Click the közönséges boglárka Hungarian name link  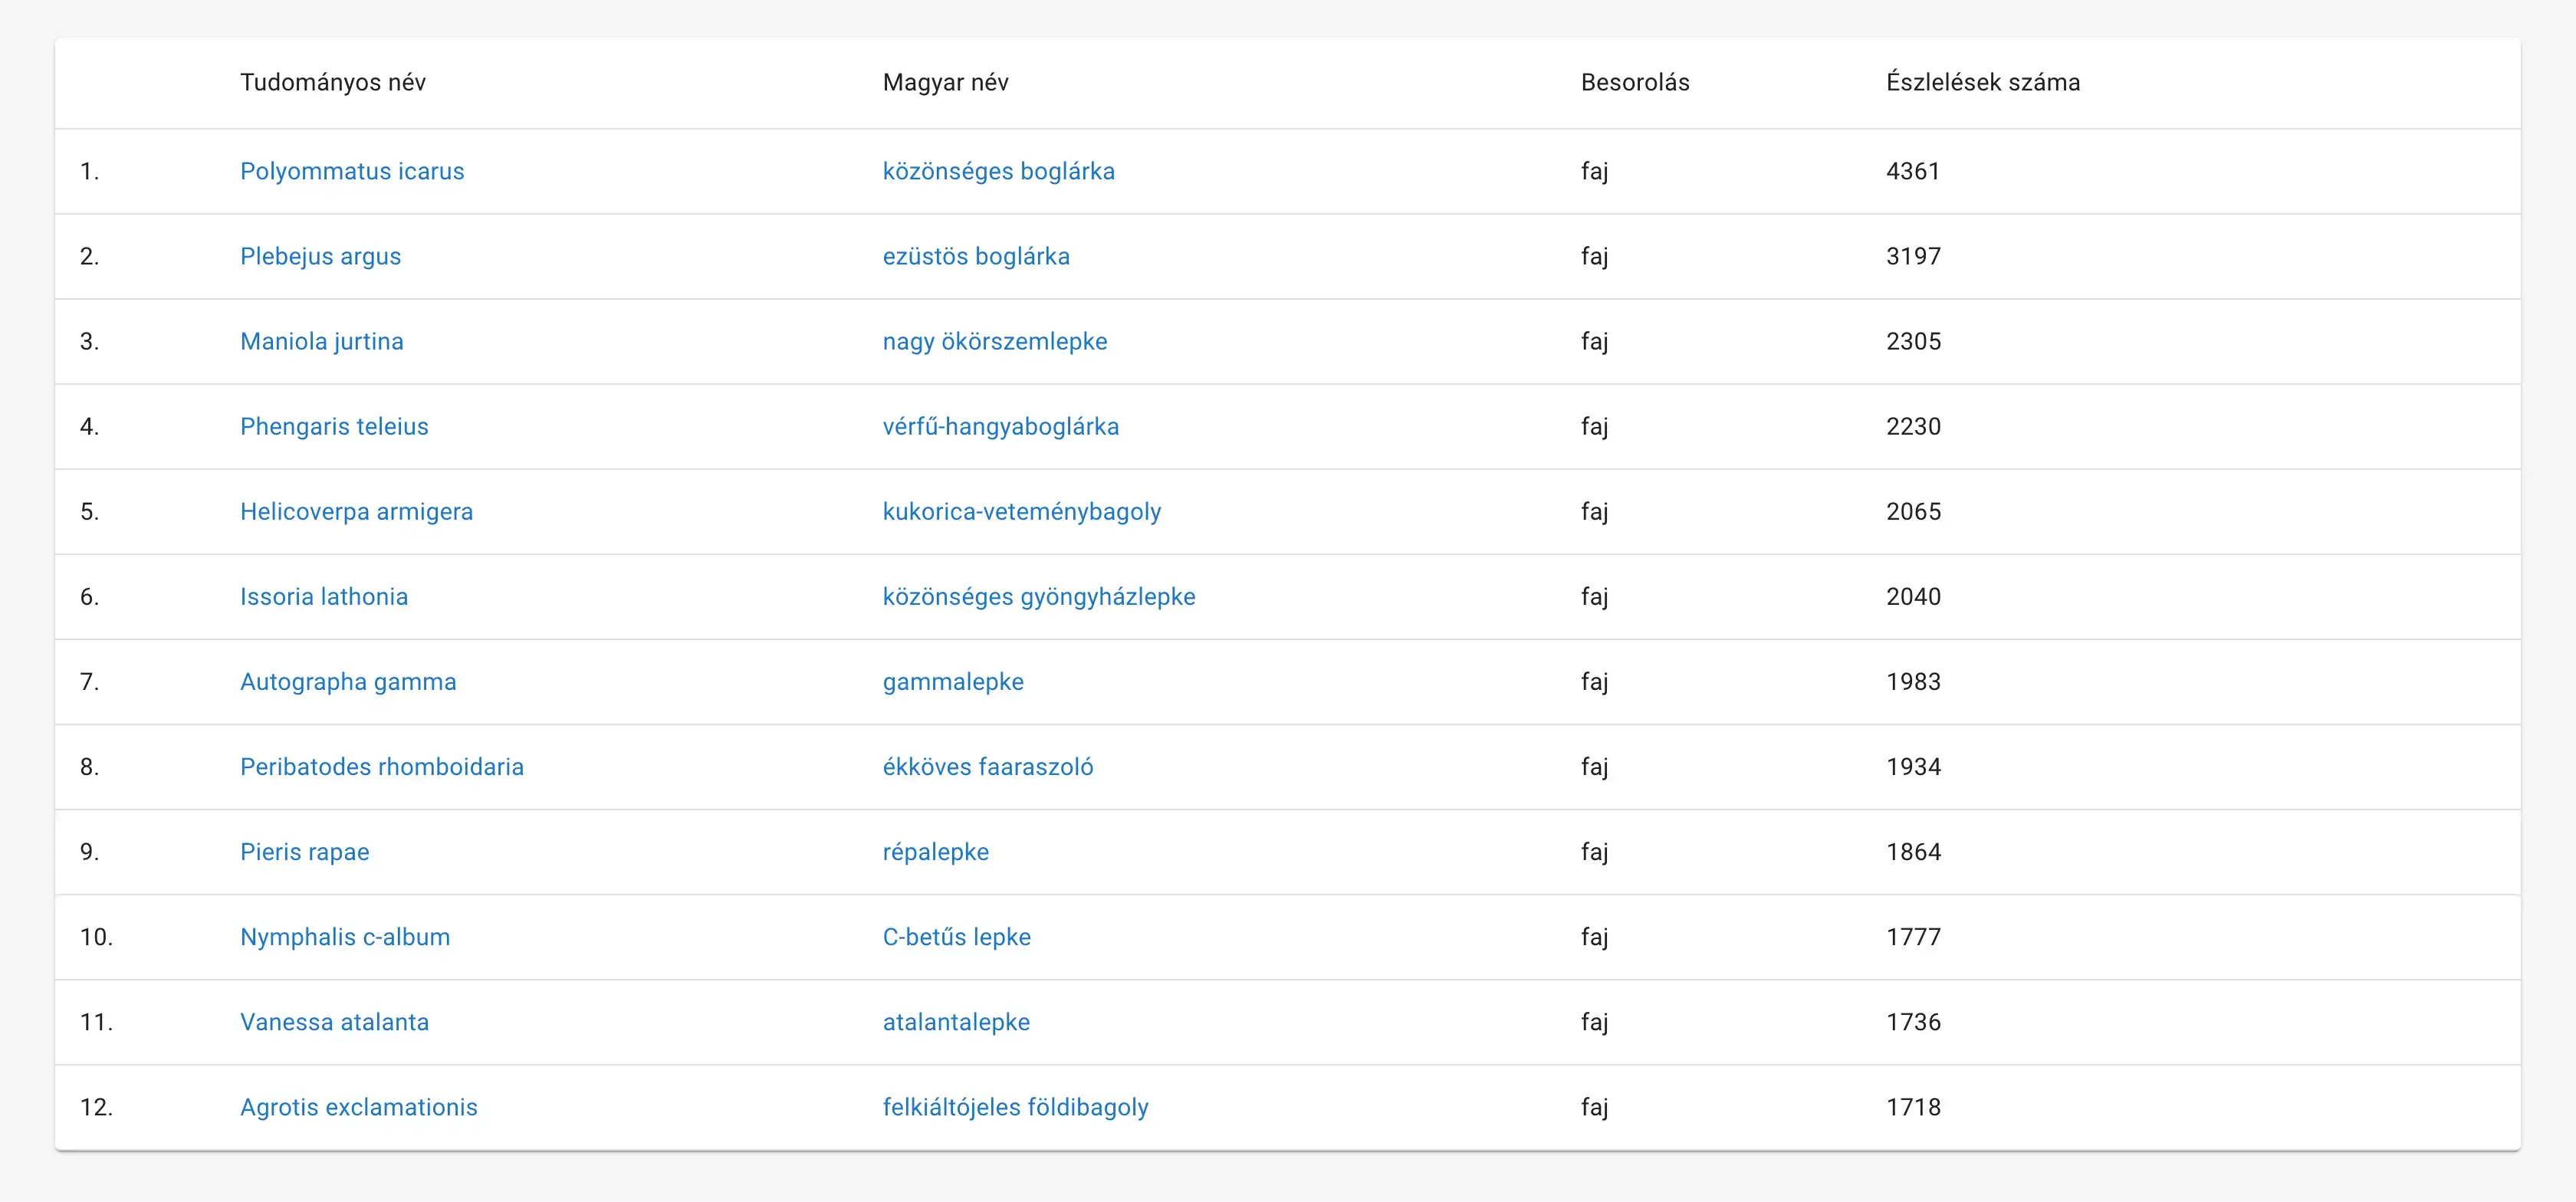[x=998, y=171]
